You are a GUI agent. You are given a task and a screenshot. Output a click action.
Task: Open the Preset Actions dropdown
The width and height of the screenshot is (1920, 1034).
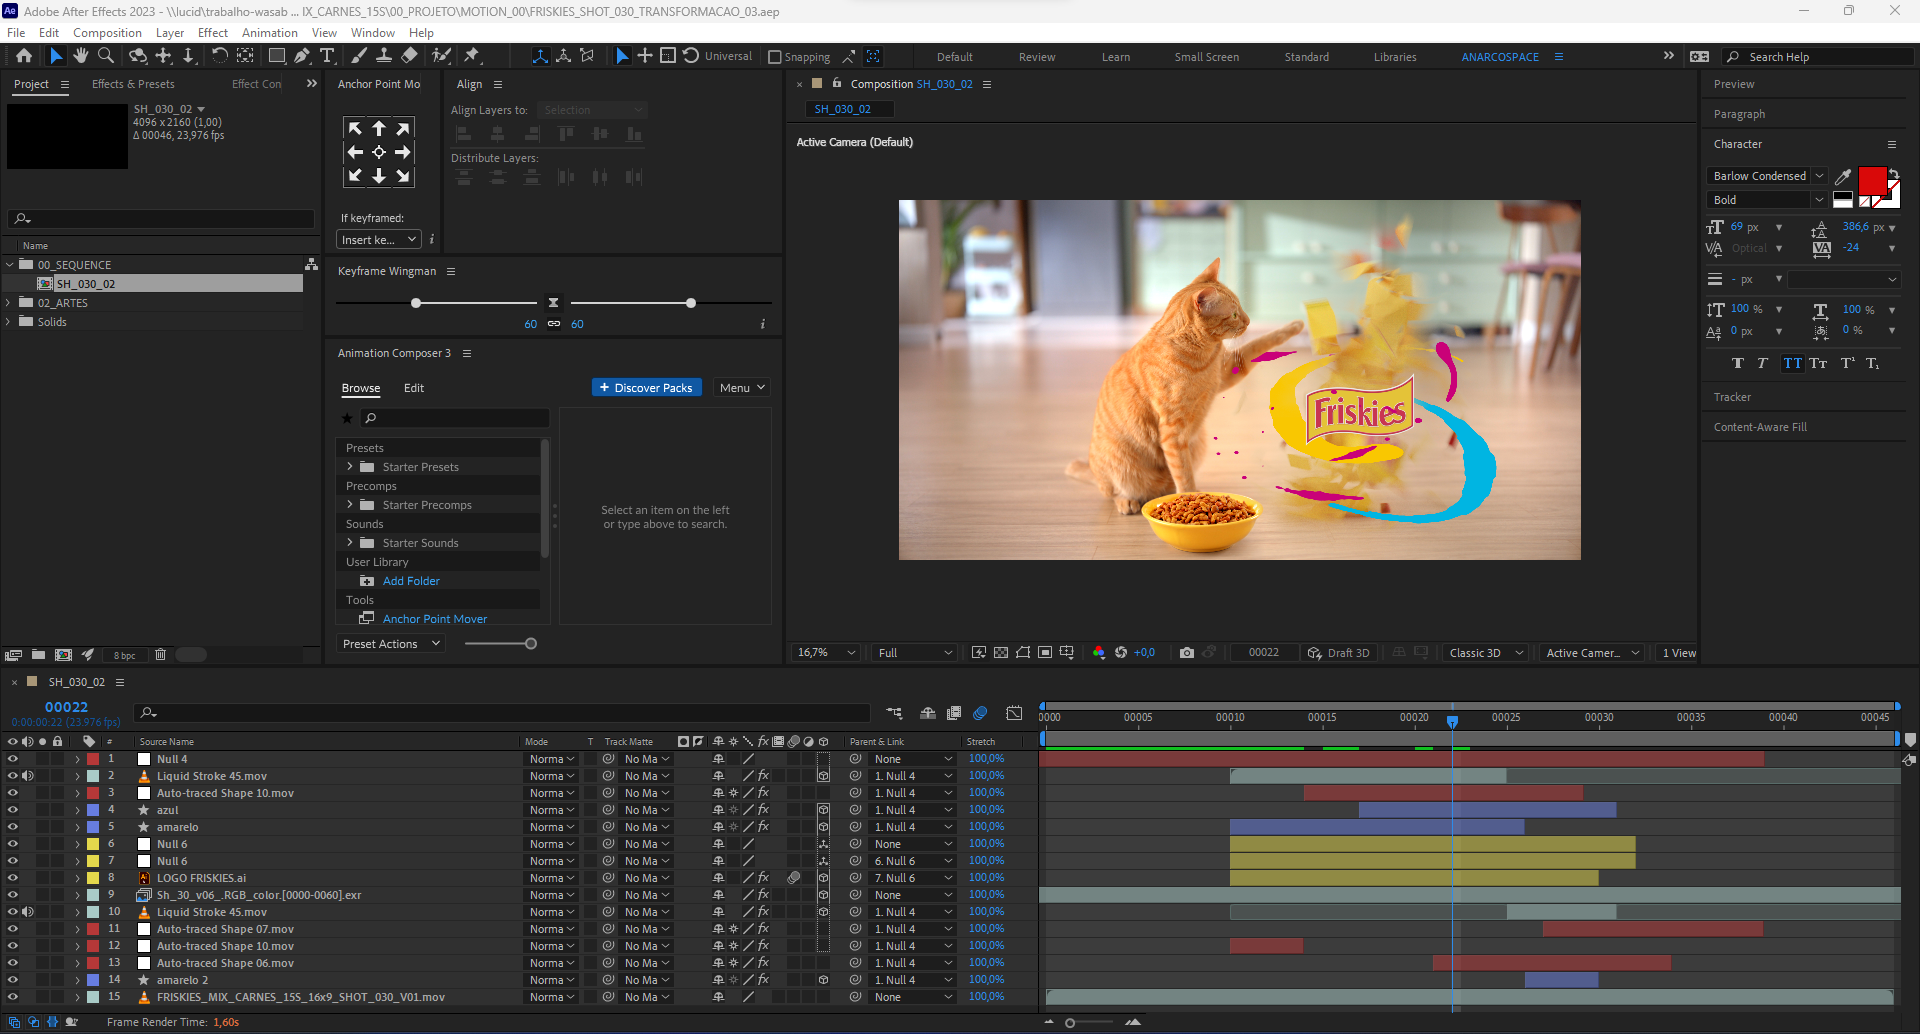390,644
